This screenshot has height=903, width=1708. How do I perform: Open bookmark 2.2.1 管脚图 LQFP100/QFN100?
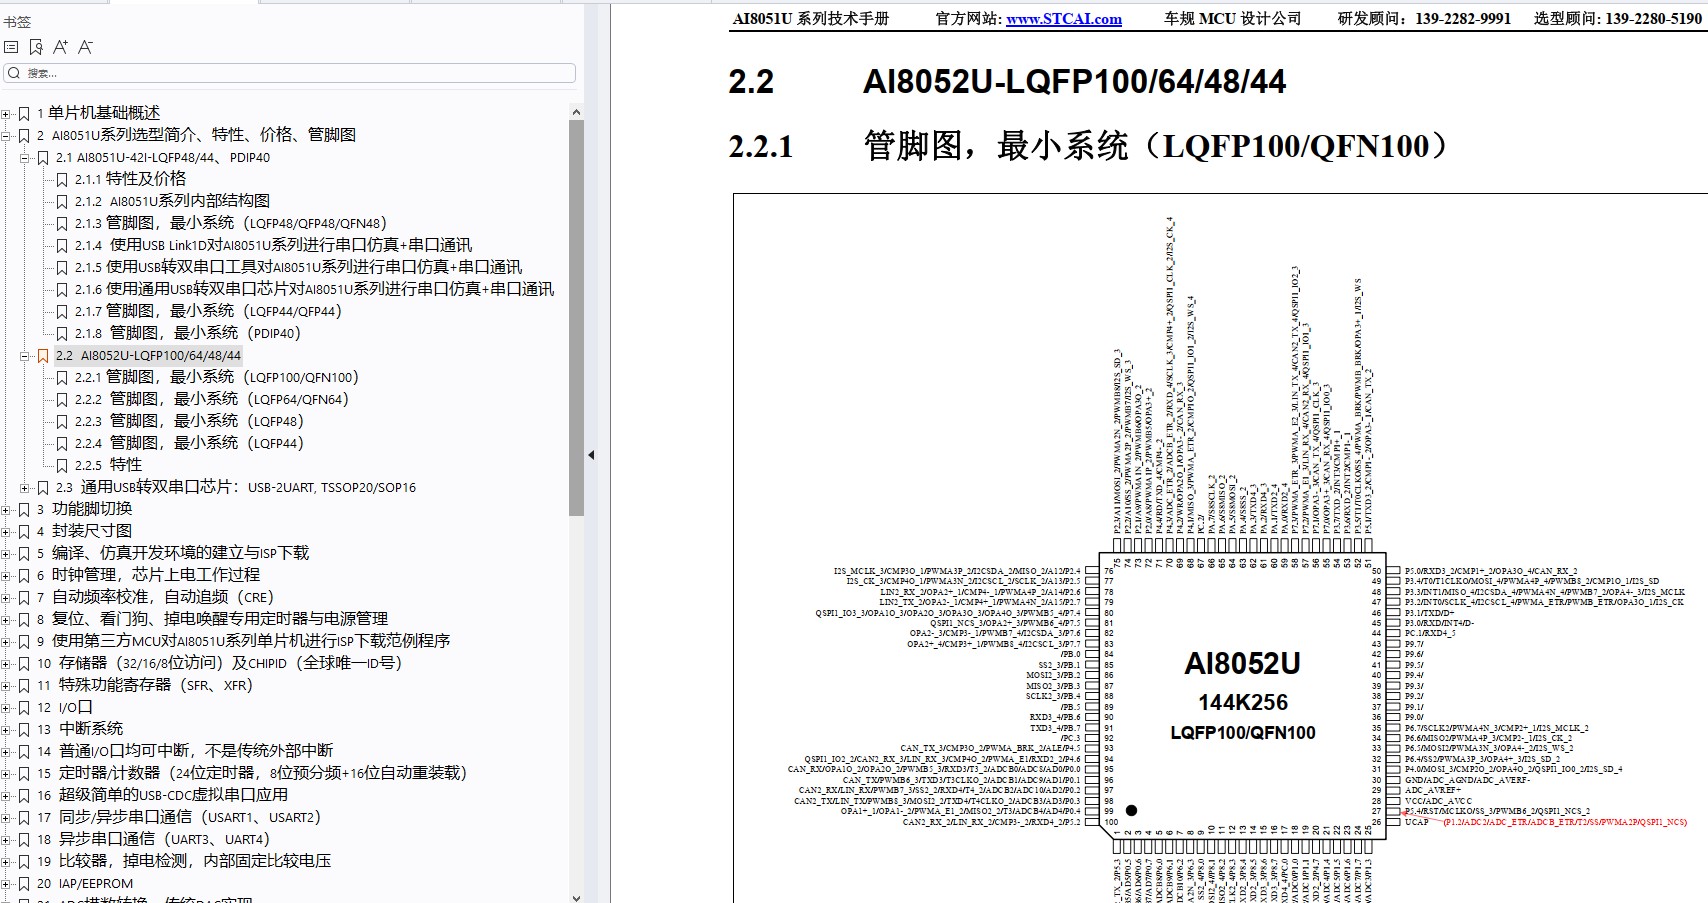217,377
